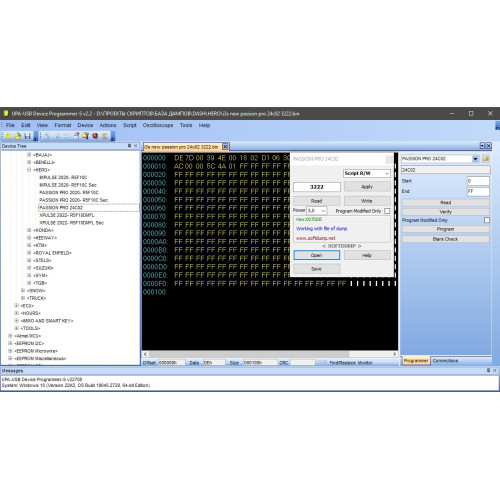Click the Help button in script dialog
Screen dimensions: 500x500
click(367, 255)
